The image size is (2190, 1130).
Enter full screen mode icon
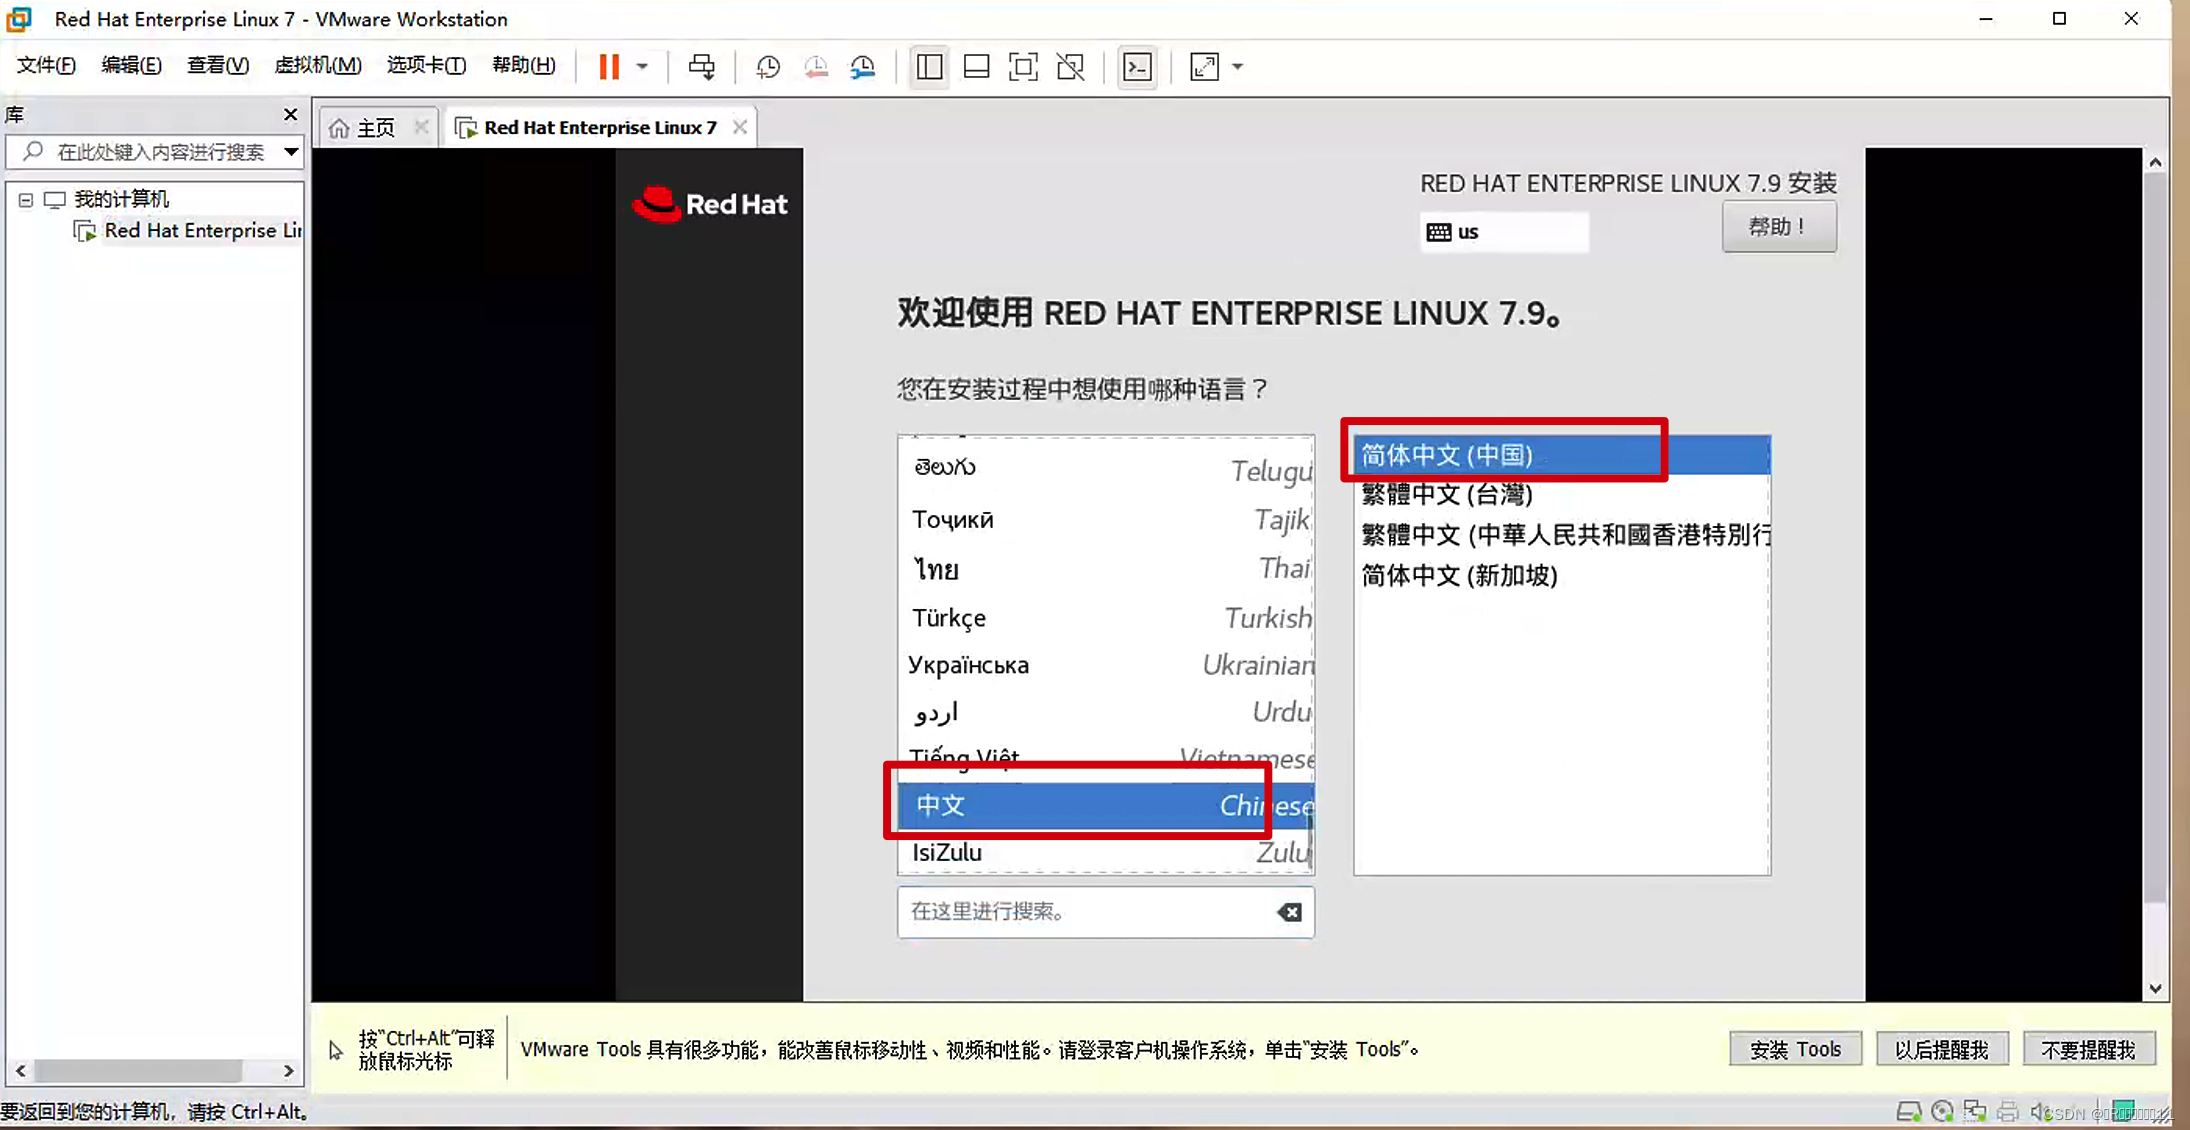[x=1023, y=67]
